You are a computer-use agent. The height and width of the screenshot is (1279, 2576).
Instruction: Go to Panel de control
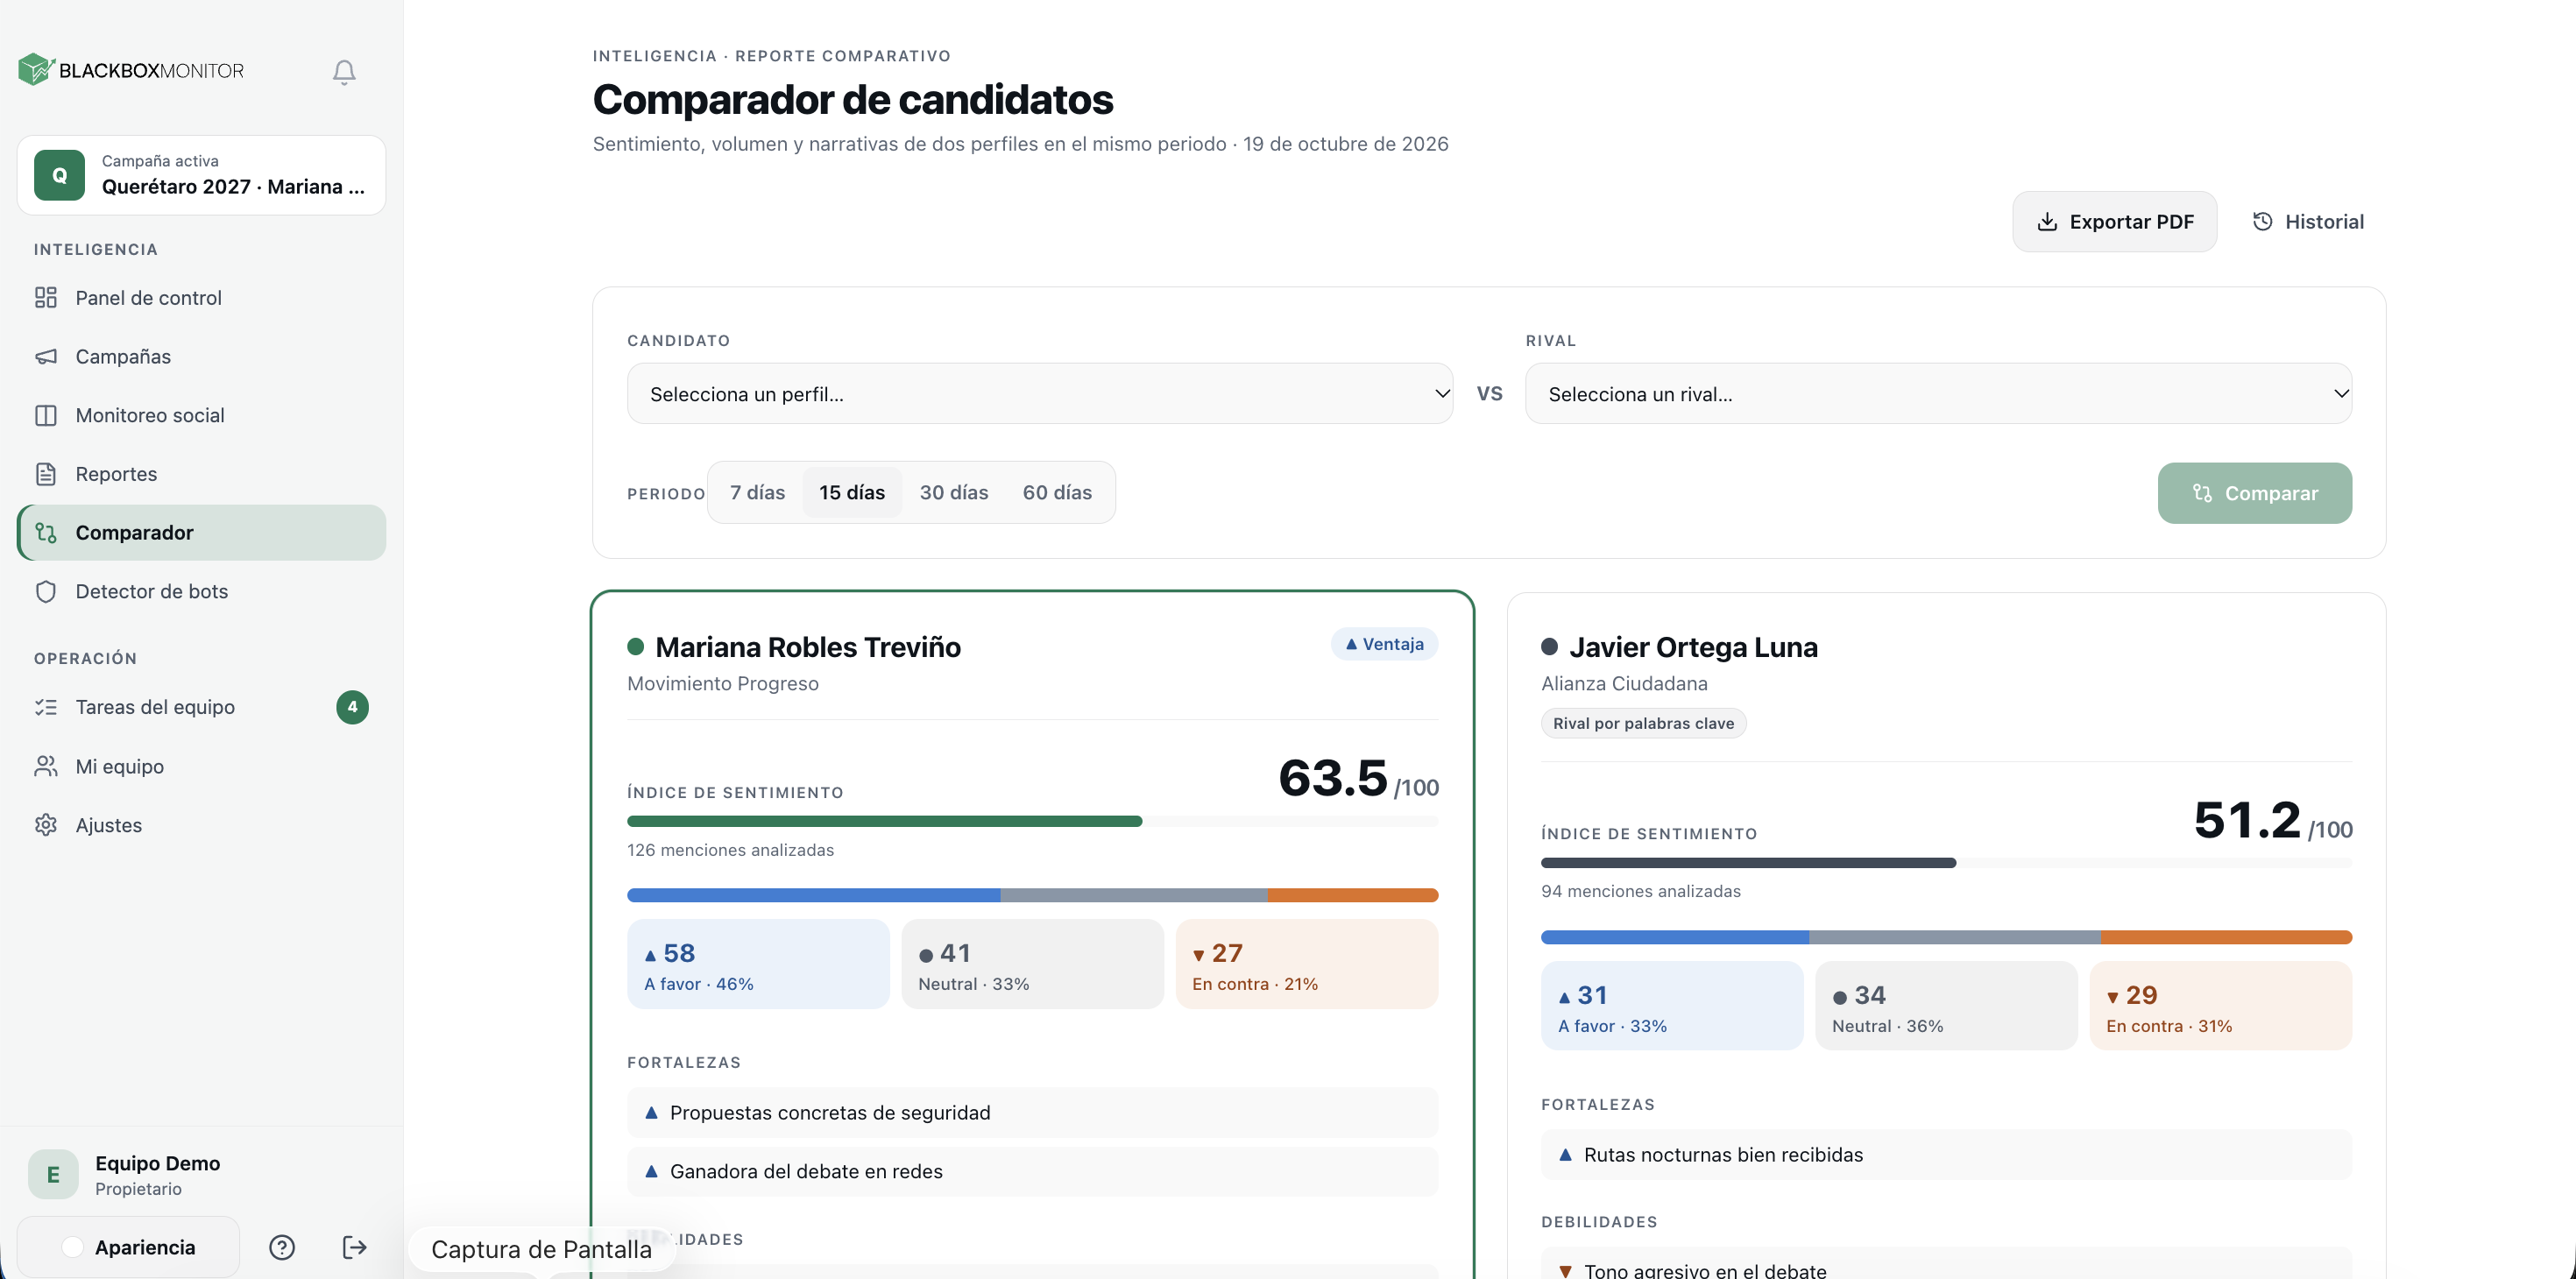(x=201, y=297)
